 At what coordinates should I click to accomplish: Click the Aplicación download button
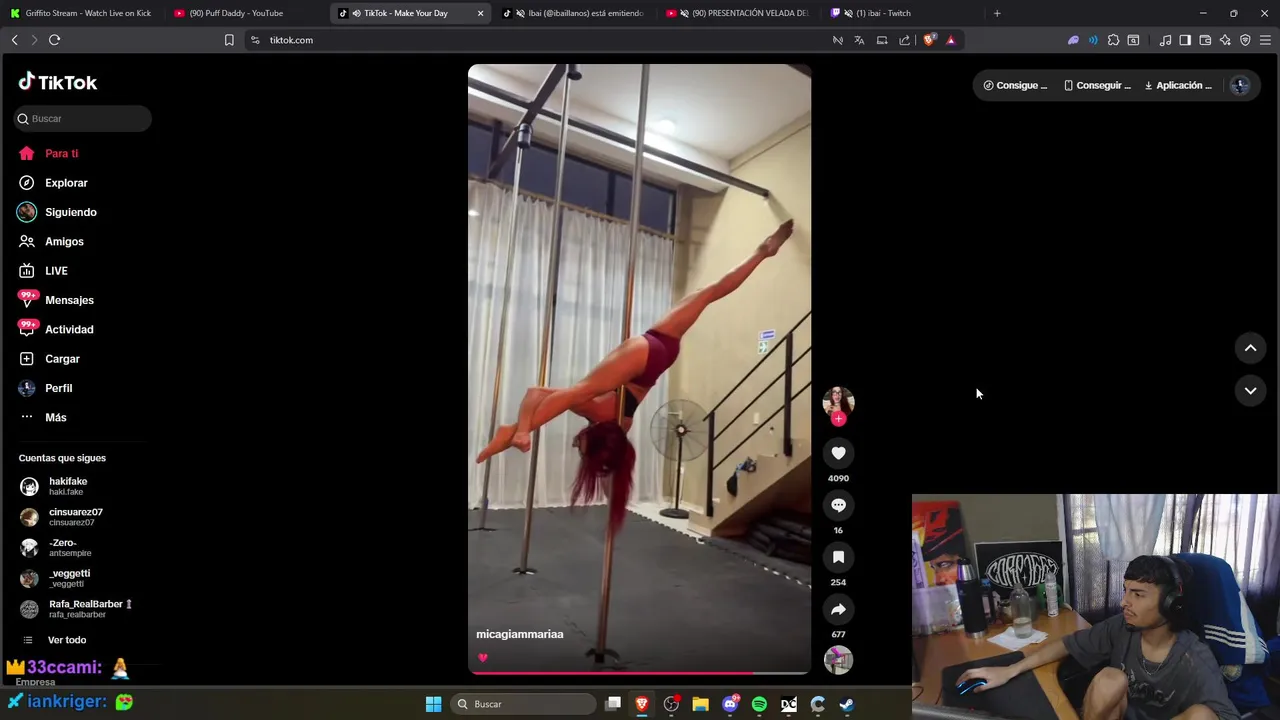coord(1178,85)
